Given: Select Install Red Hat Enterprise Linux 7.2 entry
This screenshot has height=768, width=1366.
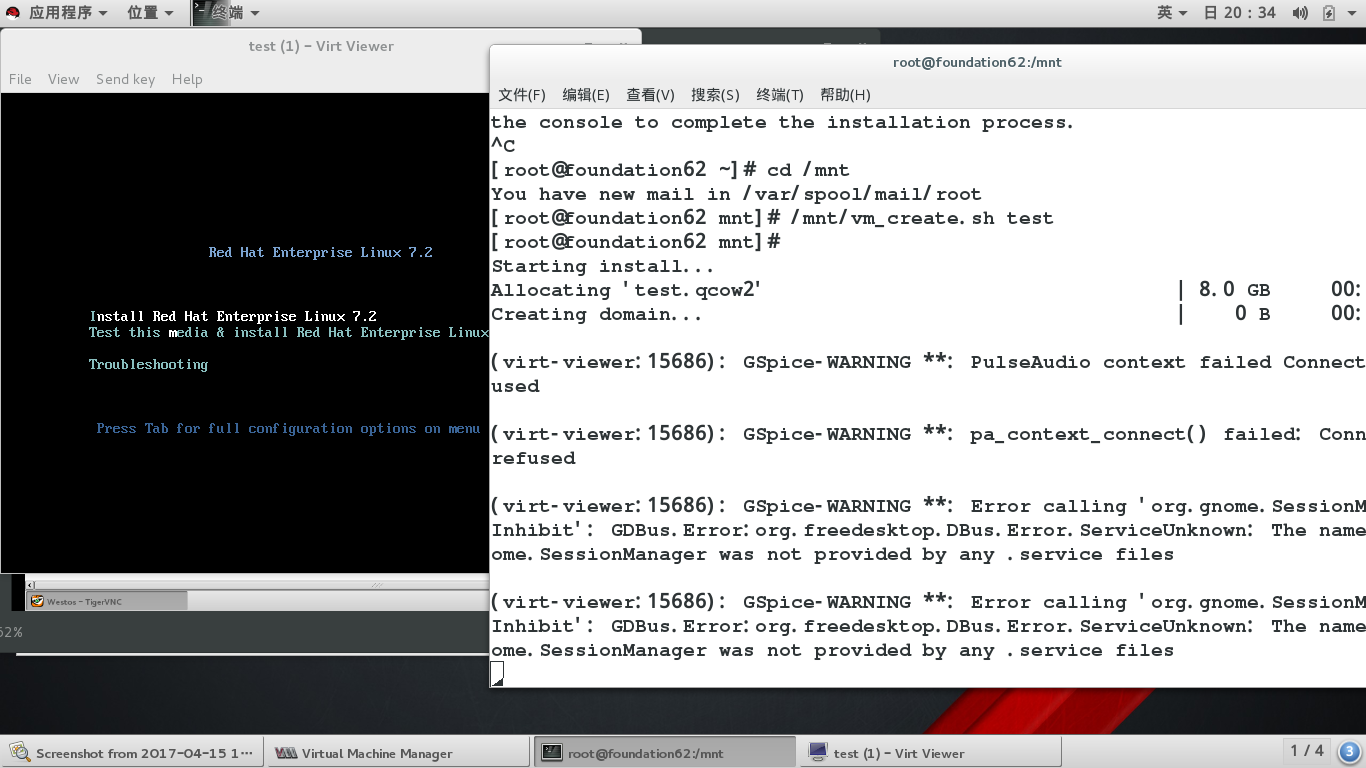Looking at the screenshot, I should point(233,316).
